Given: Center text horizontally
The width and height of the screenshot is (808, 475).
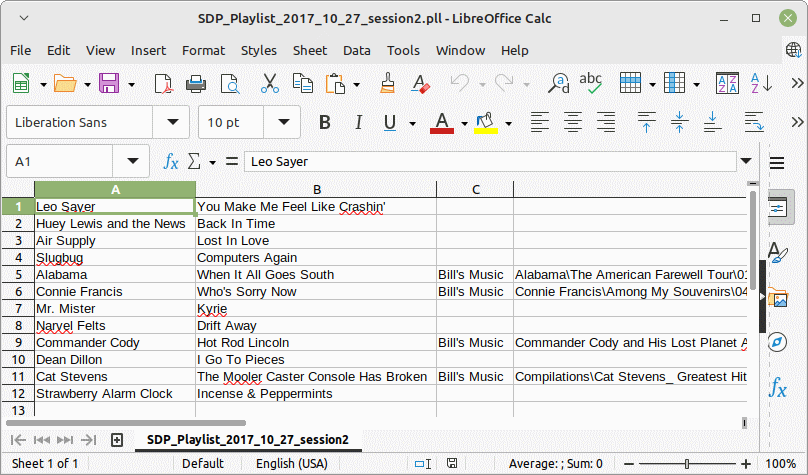Looking at the screenshot, I should coord(573,123).
